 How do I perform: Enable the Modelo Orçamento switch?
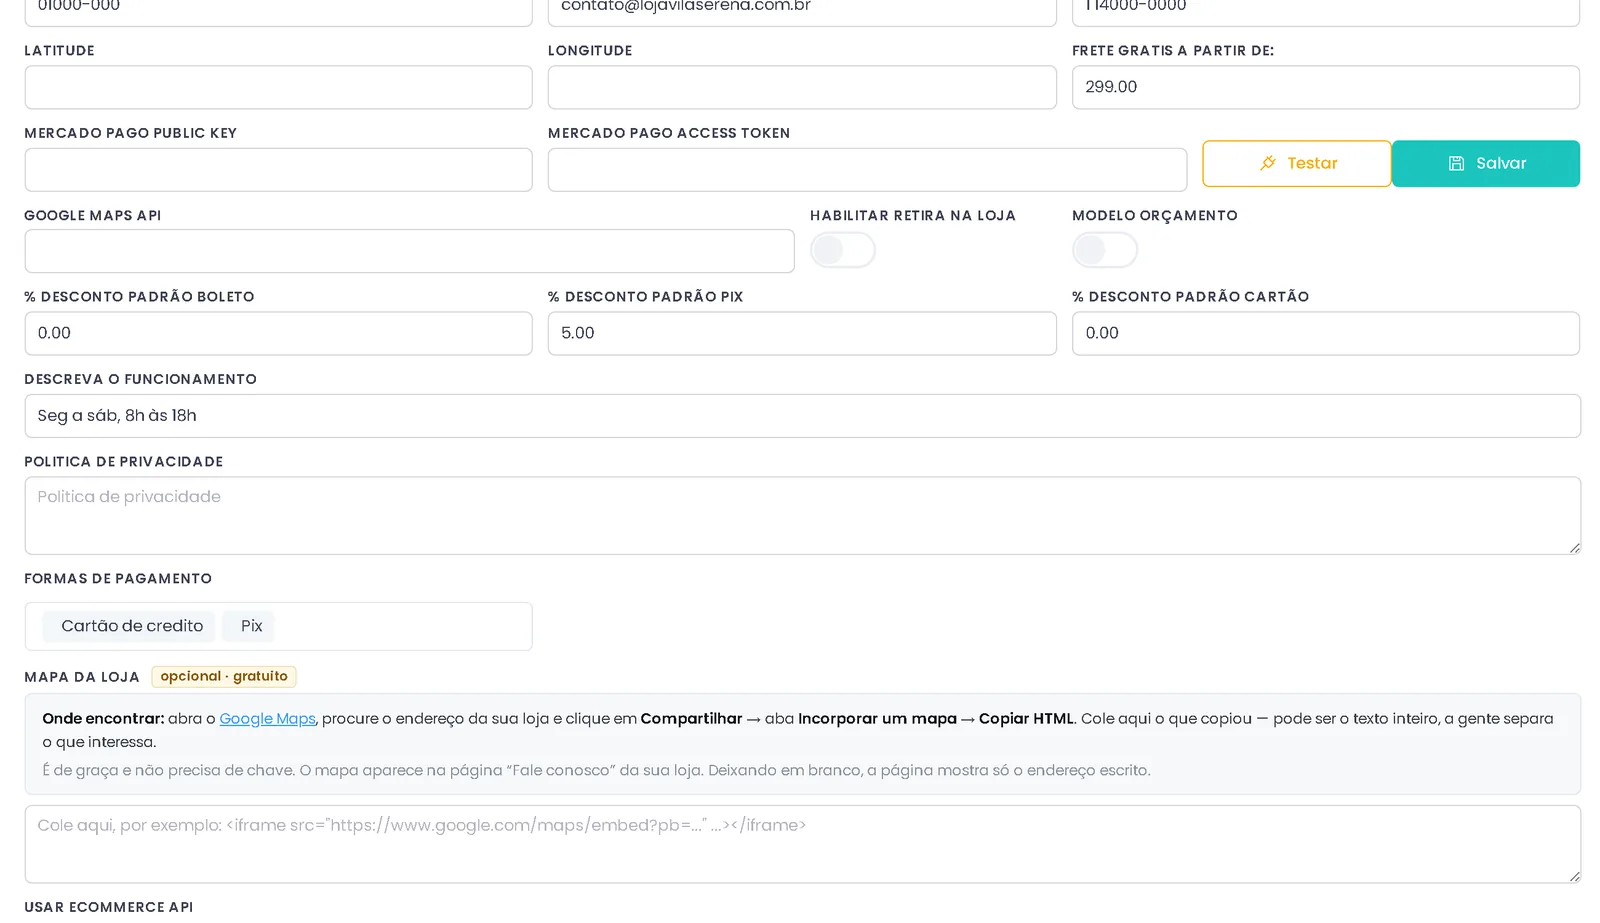[1105, 250]
